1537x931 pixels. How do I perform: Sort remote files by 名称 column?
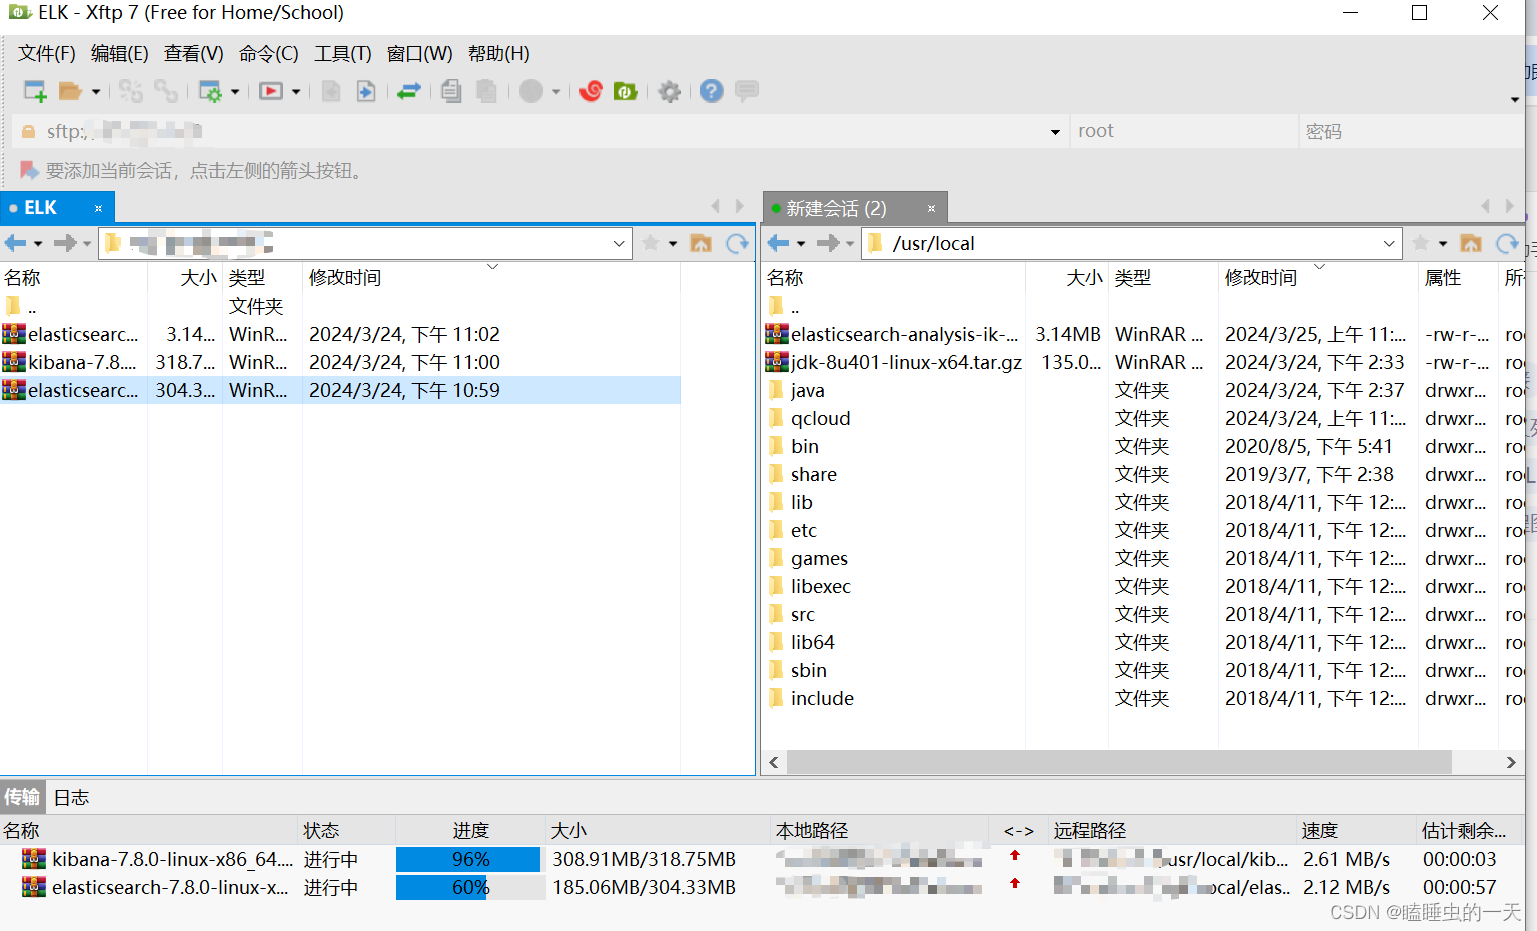click(x=893, y=277)
